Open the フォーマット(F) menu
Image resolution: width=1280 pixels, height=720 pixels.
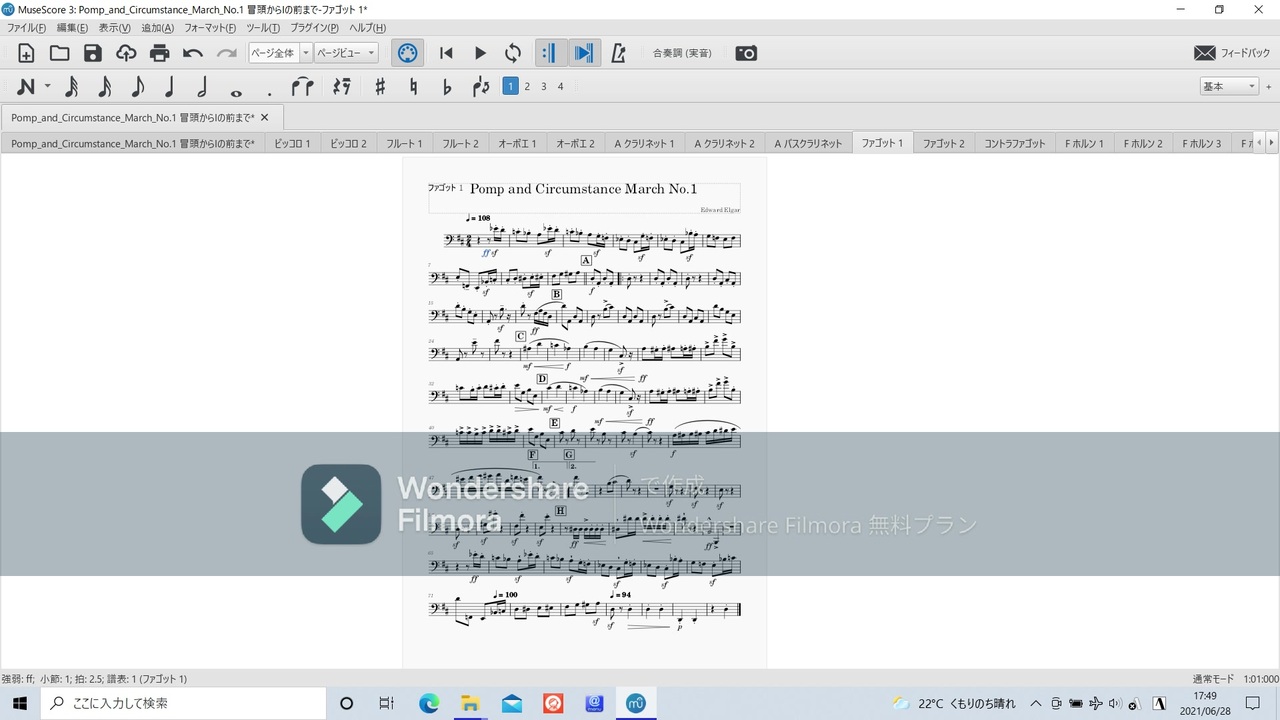click(210, 28)
